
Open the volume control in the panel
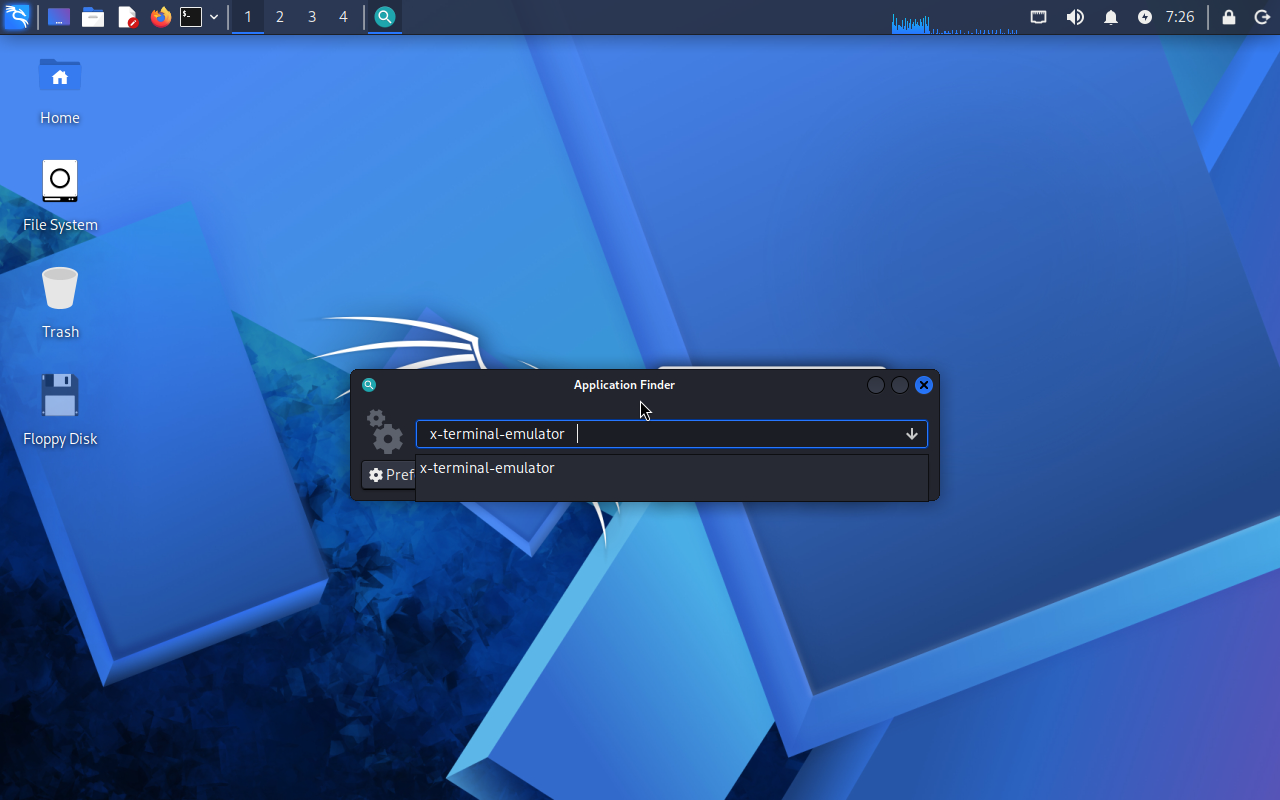click(1075, 17)
